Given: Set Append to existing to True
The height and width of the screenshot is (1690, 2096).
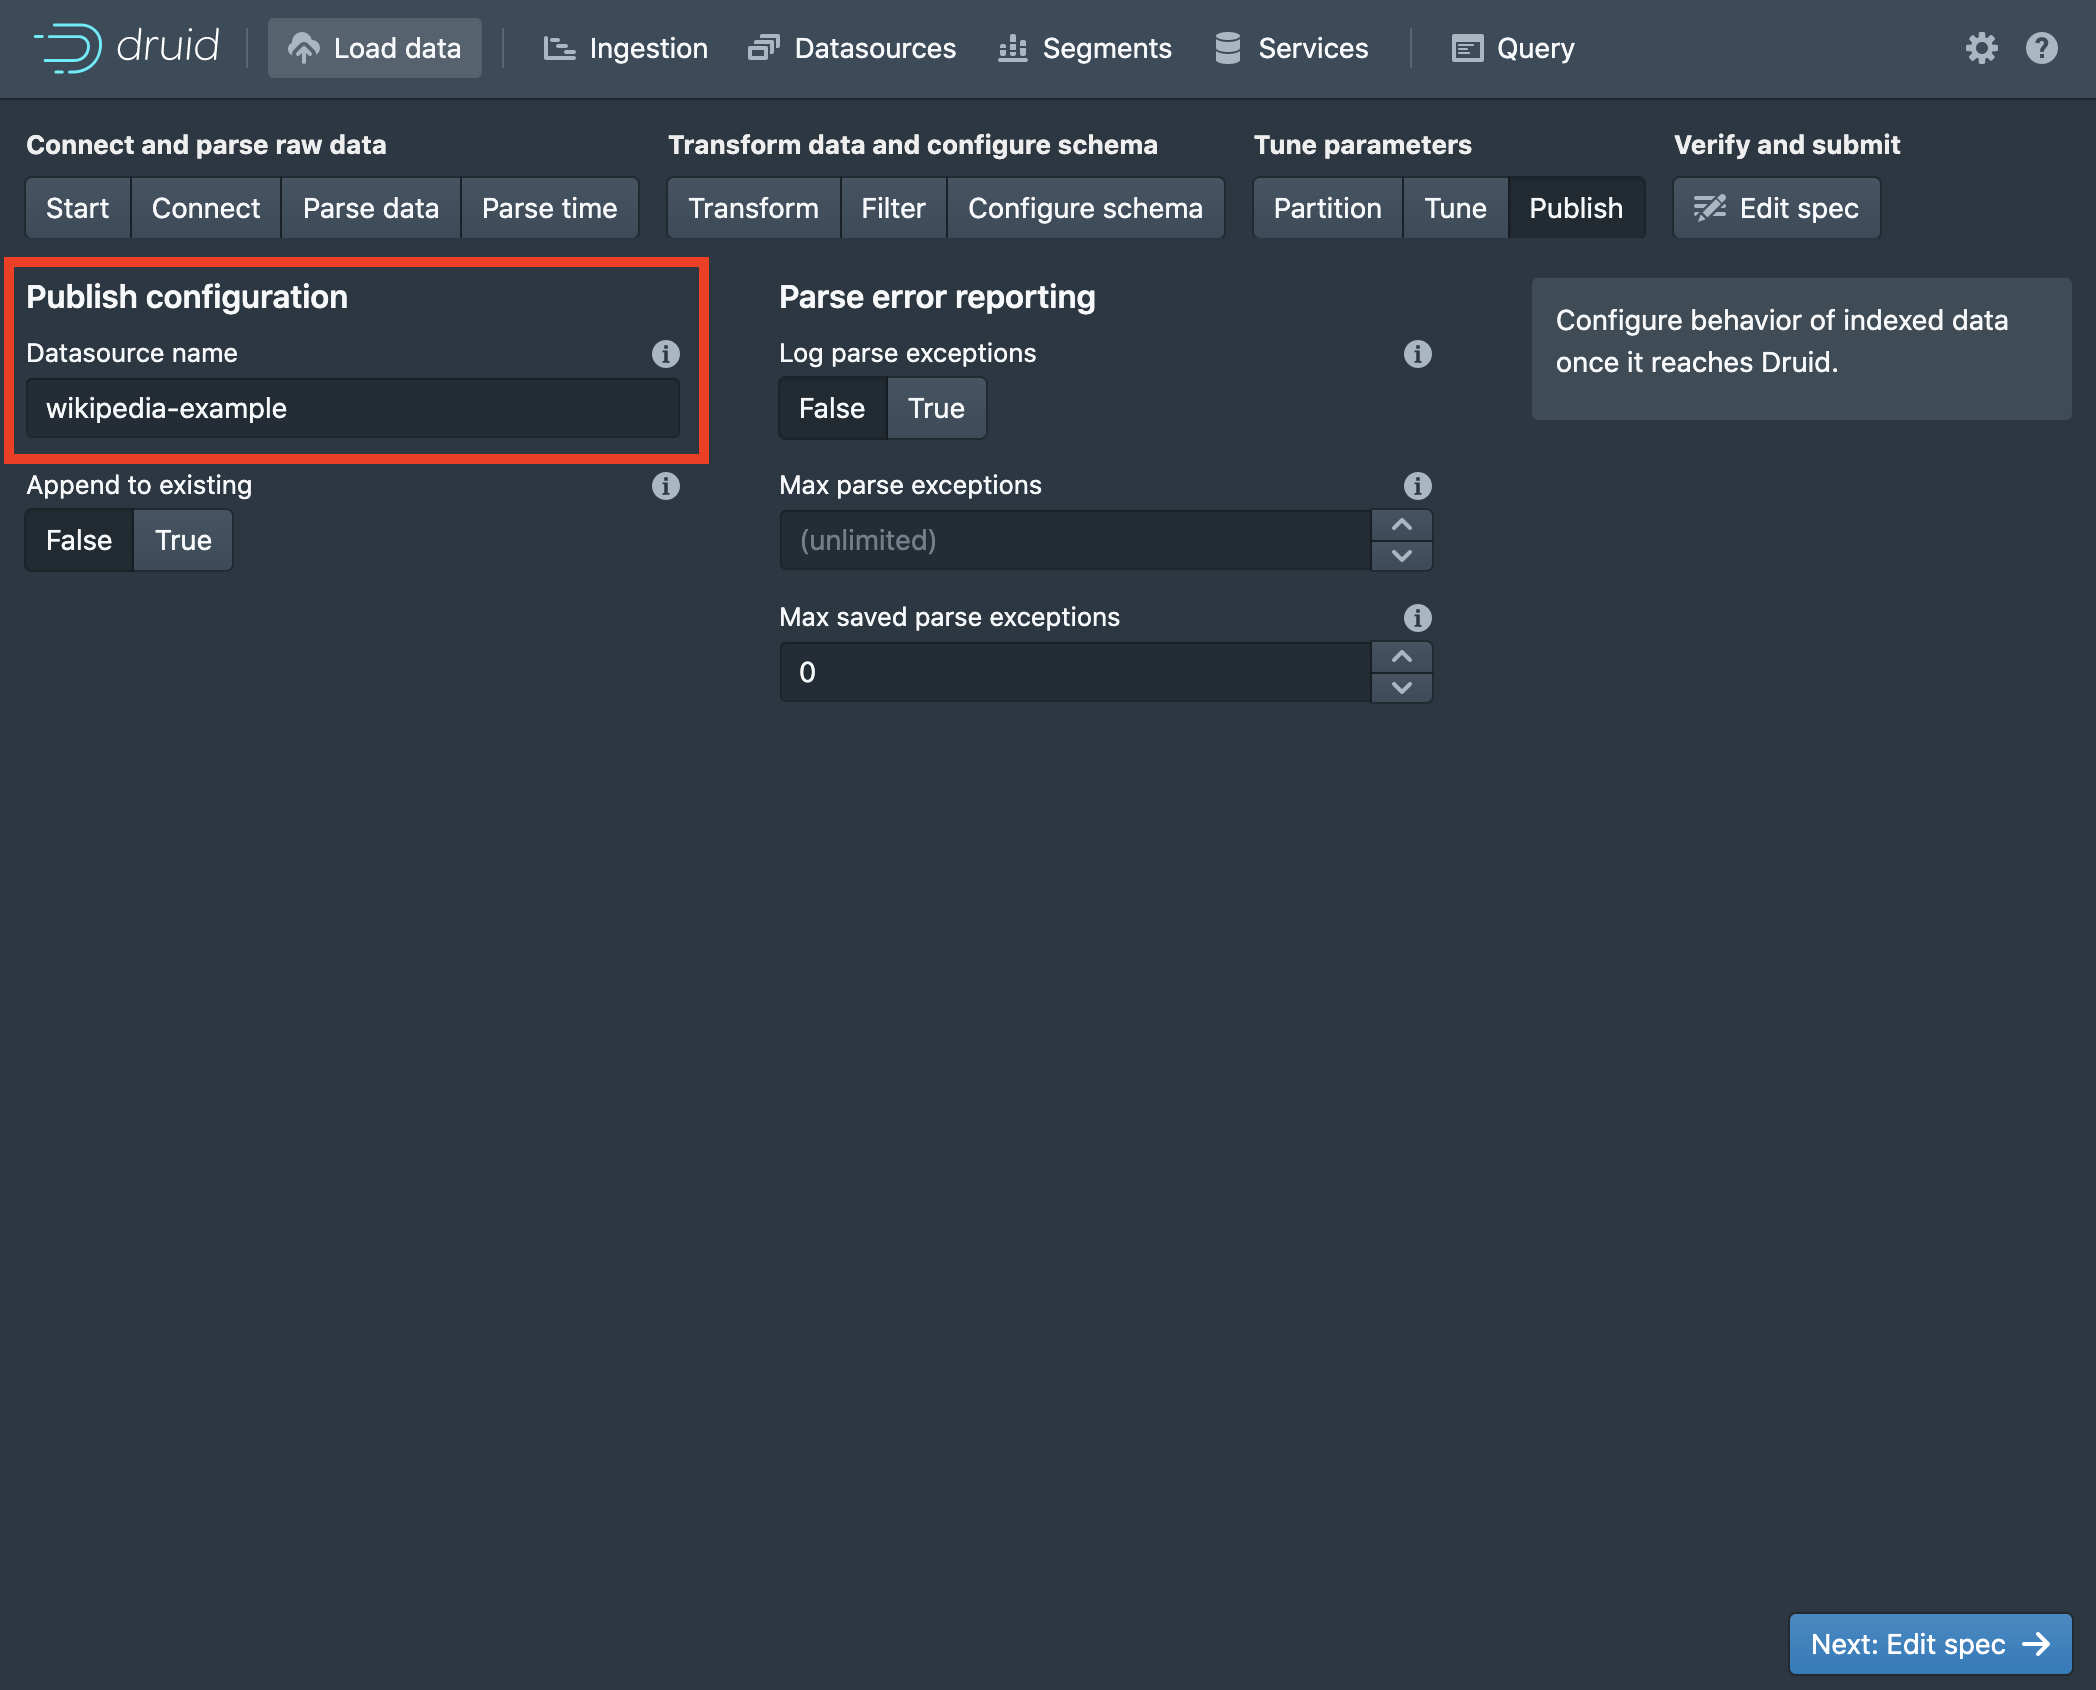Looking at the screenshot, I should (183, 540).
